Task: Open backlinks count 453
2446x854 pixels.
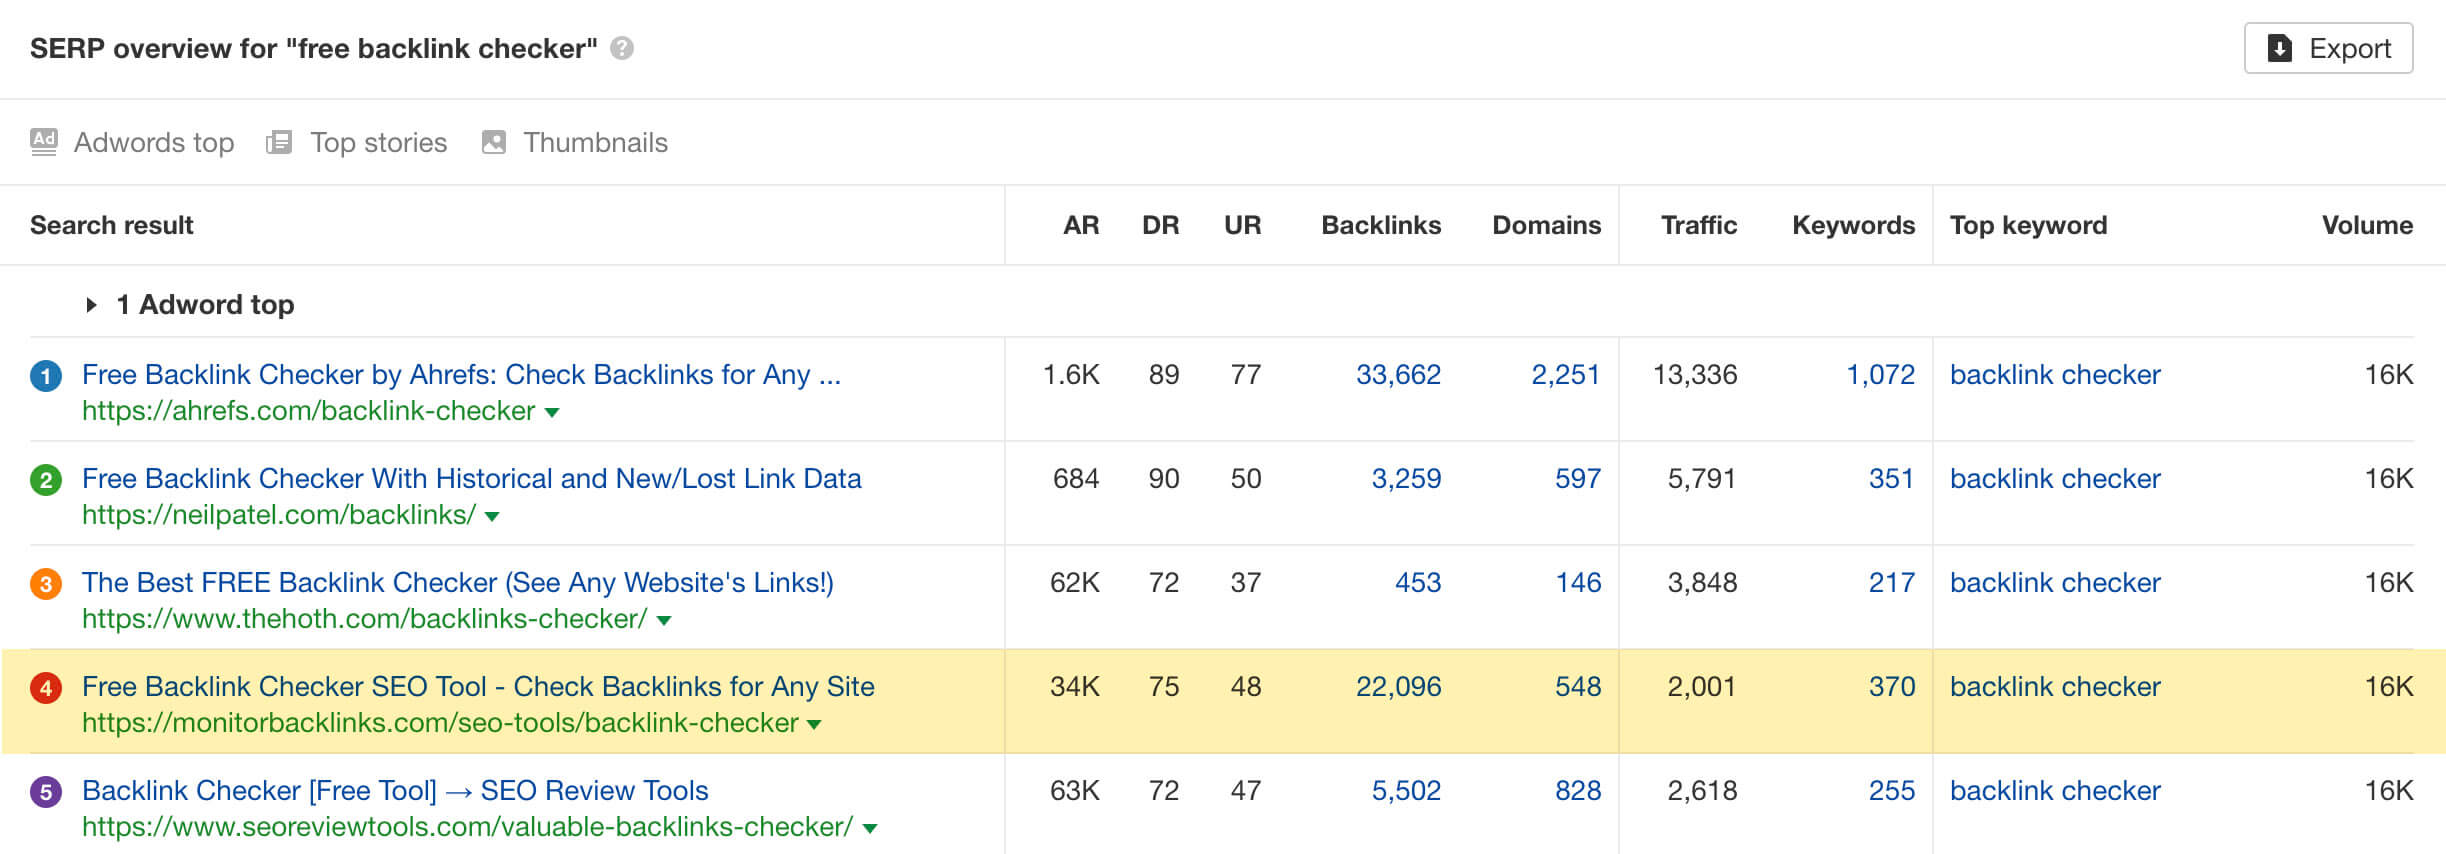Action: point(1418,582)
